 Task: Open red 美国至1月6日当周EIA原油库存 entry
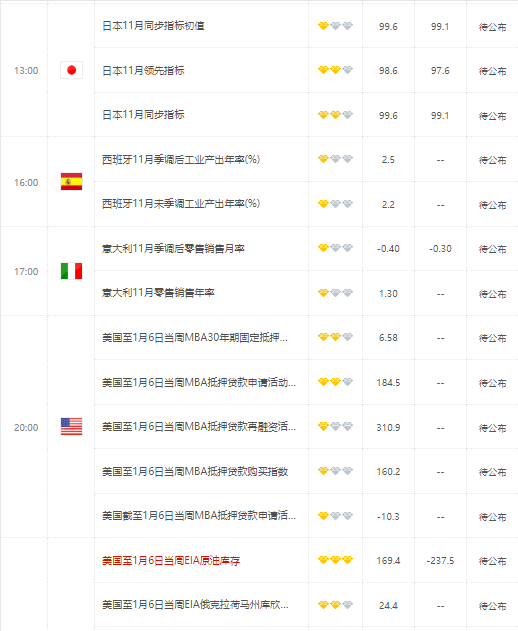(x=171, y=560)
